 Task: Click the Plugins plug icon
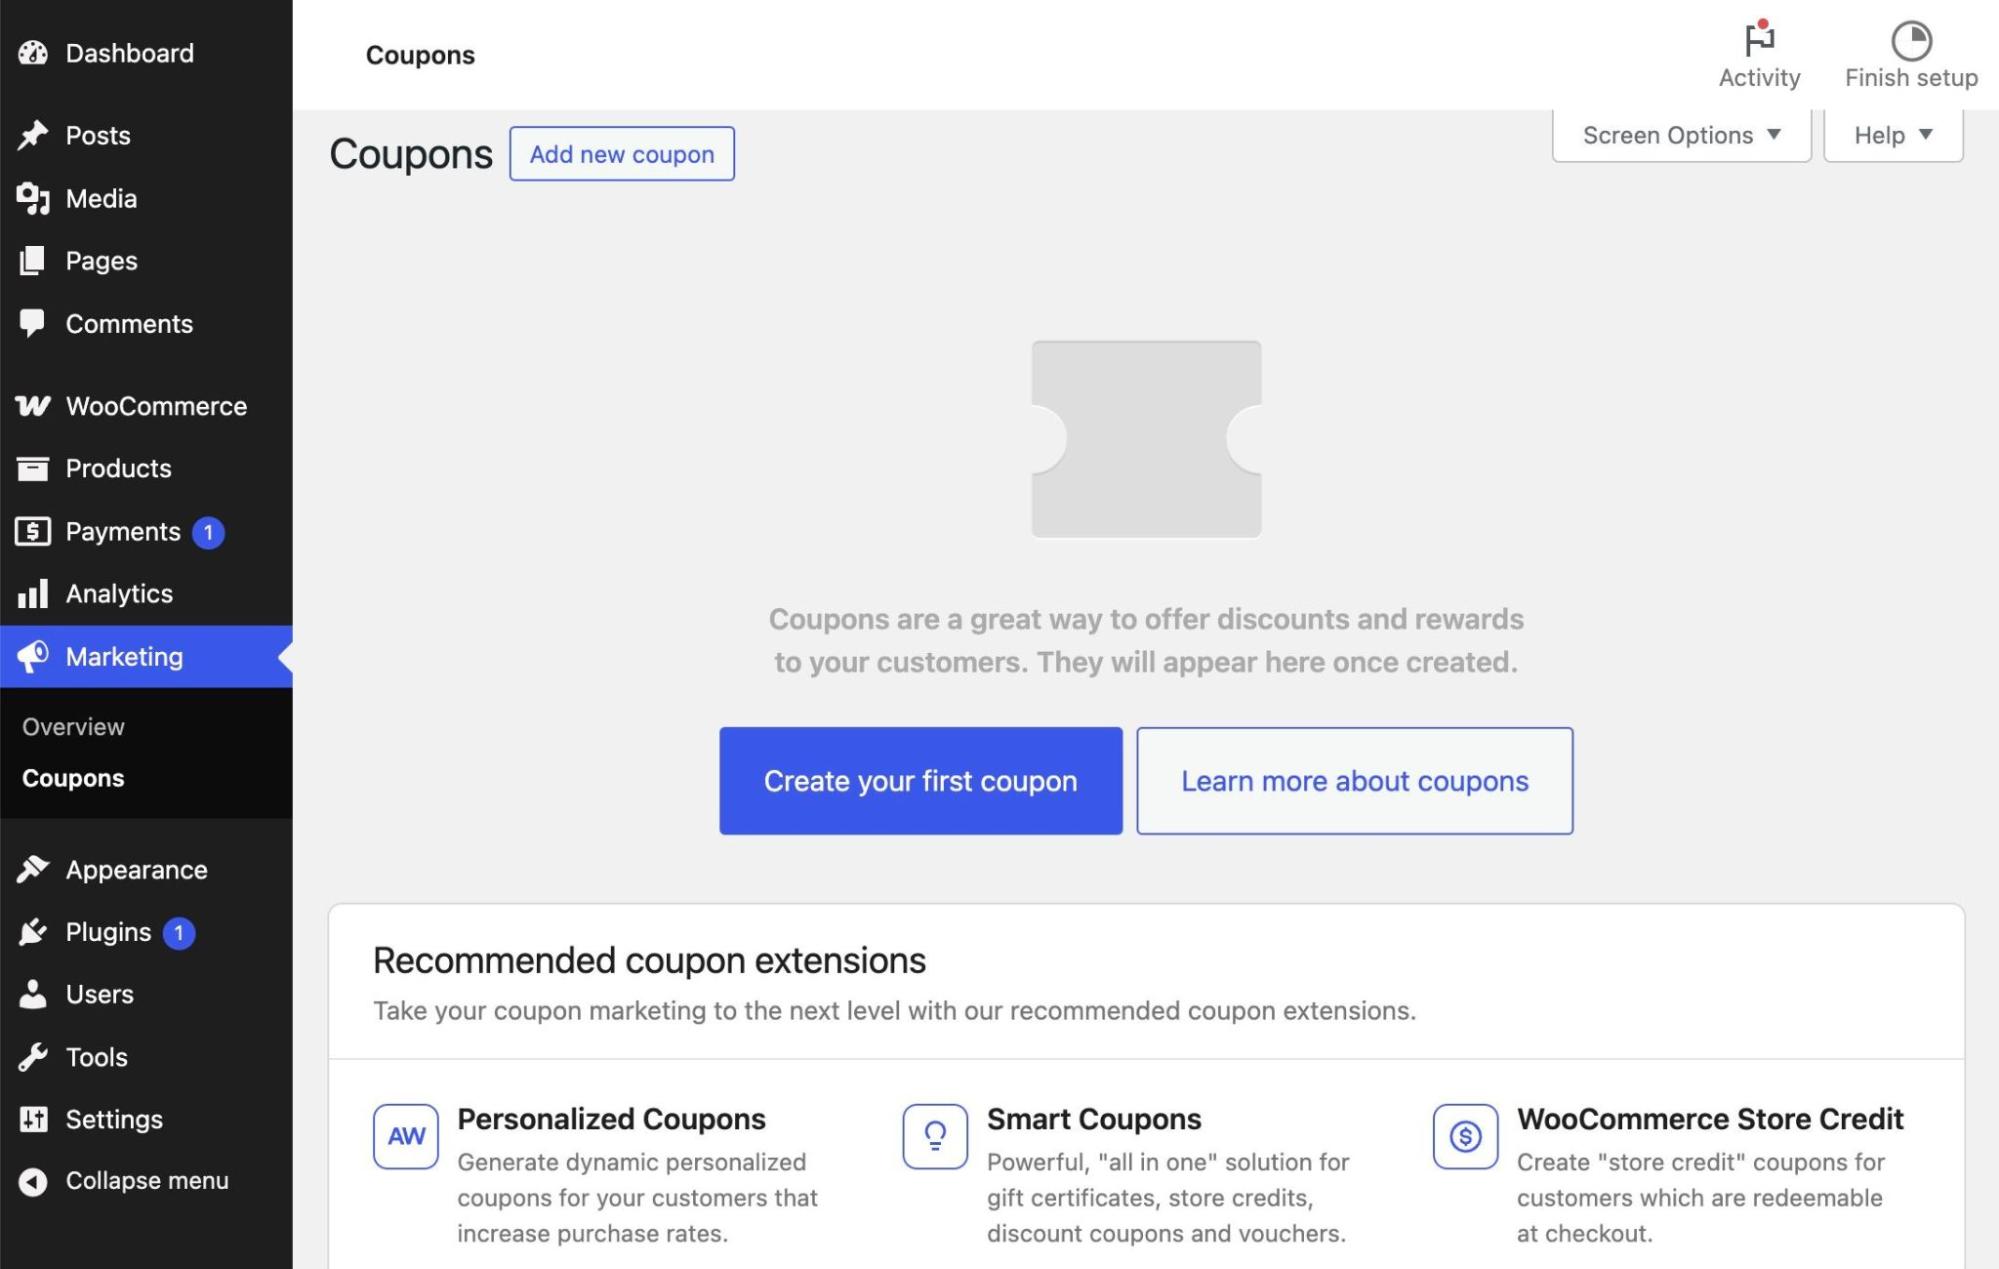33,932
